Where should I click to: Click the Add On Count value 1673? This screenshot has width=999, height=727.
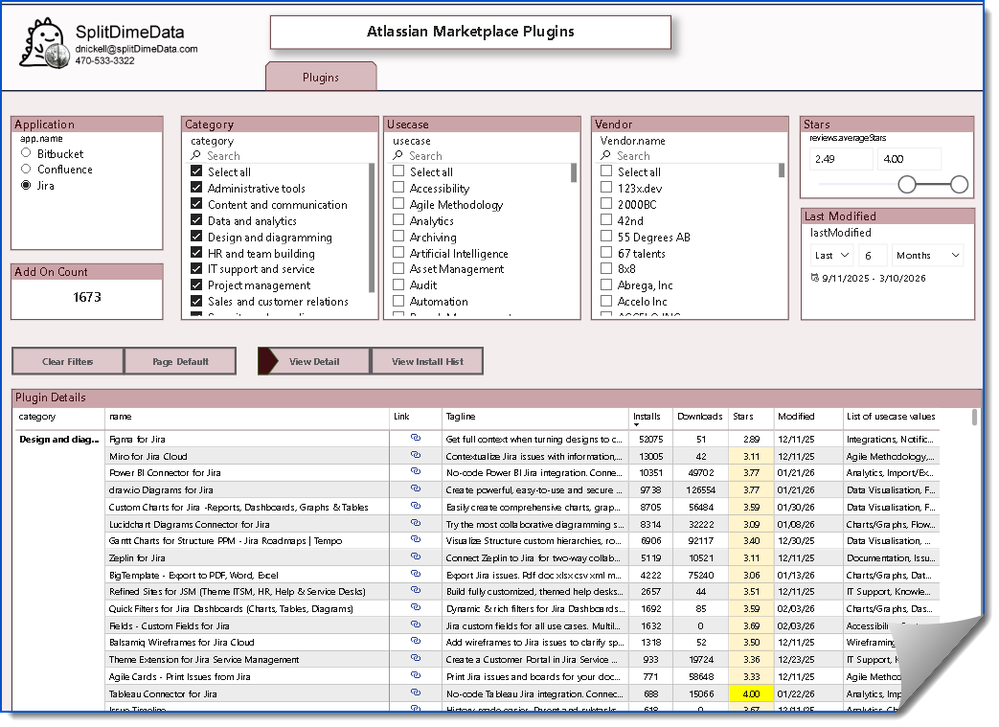pos(87,297)
